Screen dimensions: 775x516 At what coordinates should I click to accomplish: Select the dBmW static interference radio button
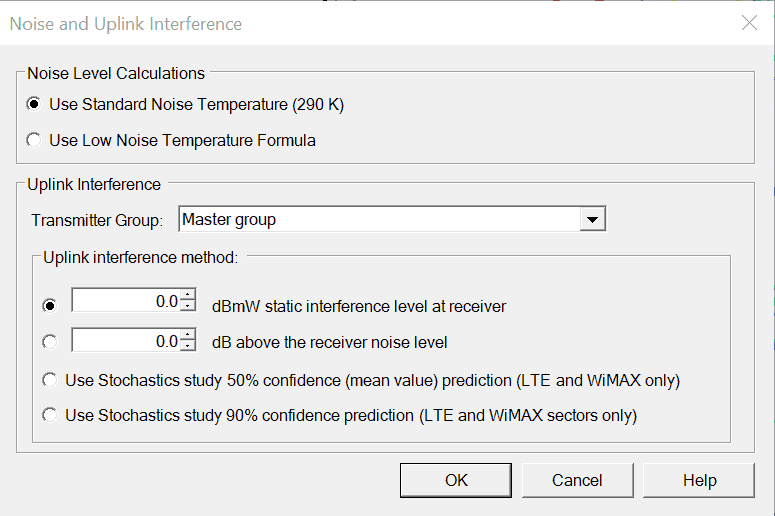pyautogui.click(x=50, y=305)
